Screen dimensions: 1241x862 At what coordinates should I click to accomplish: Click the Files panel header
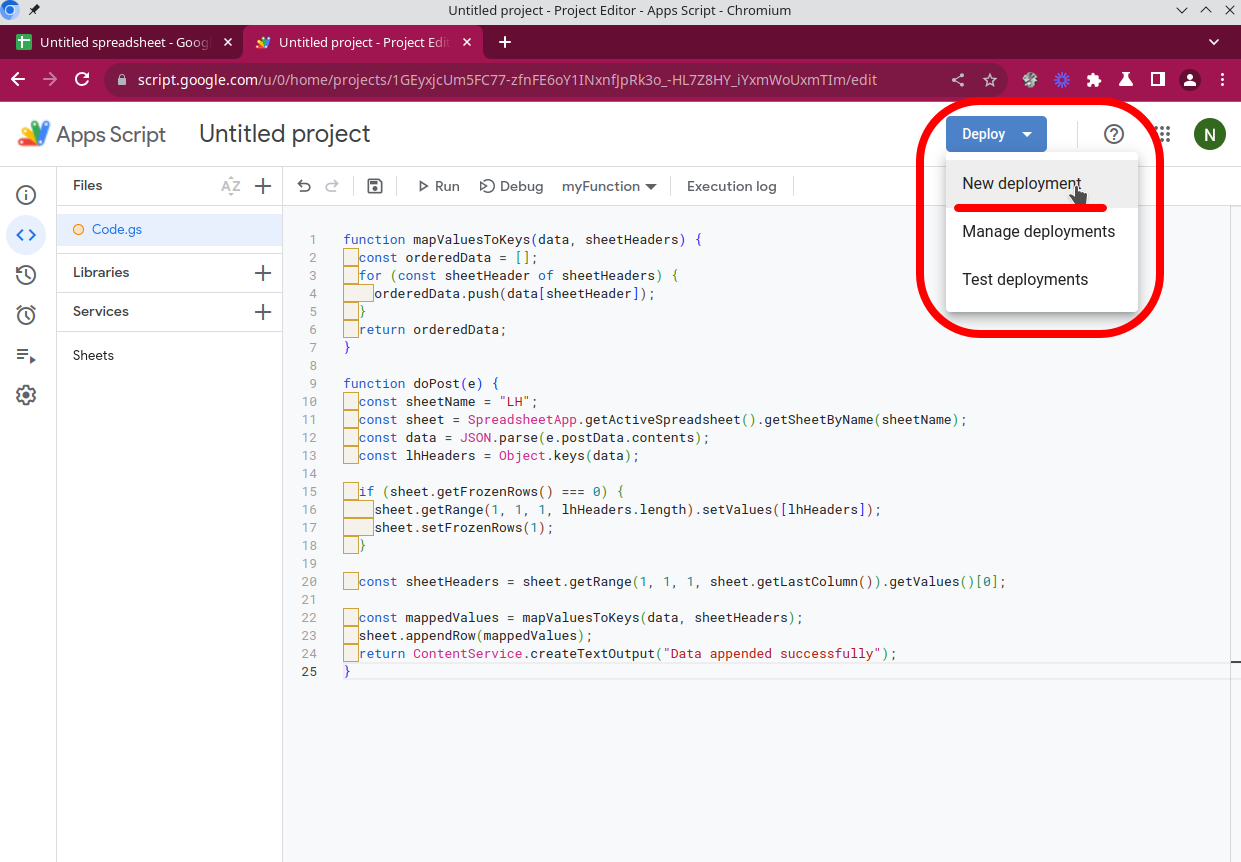coord(88,185)
